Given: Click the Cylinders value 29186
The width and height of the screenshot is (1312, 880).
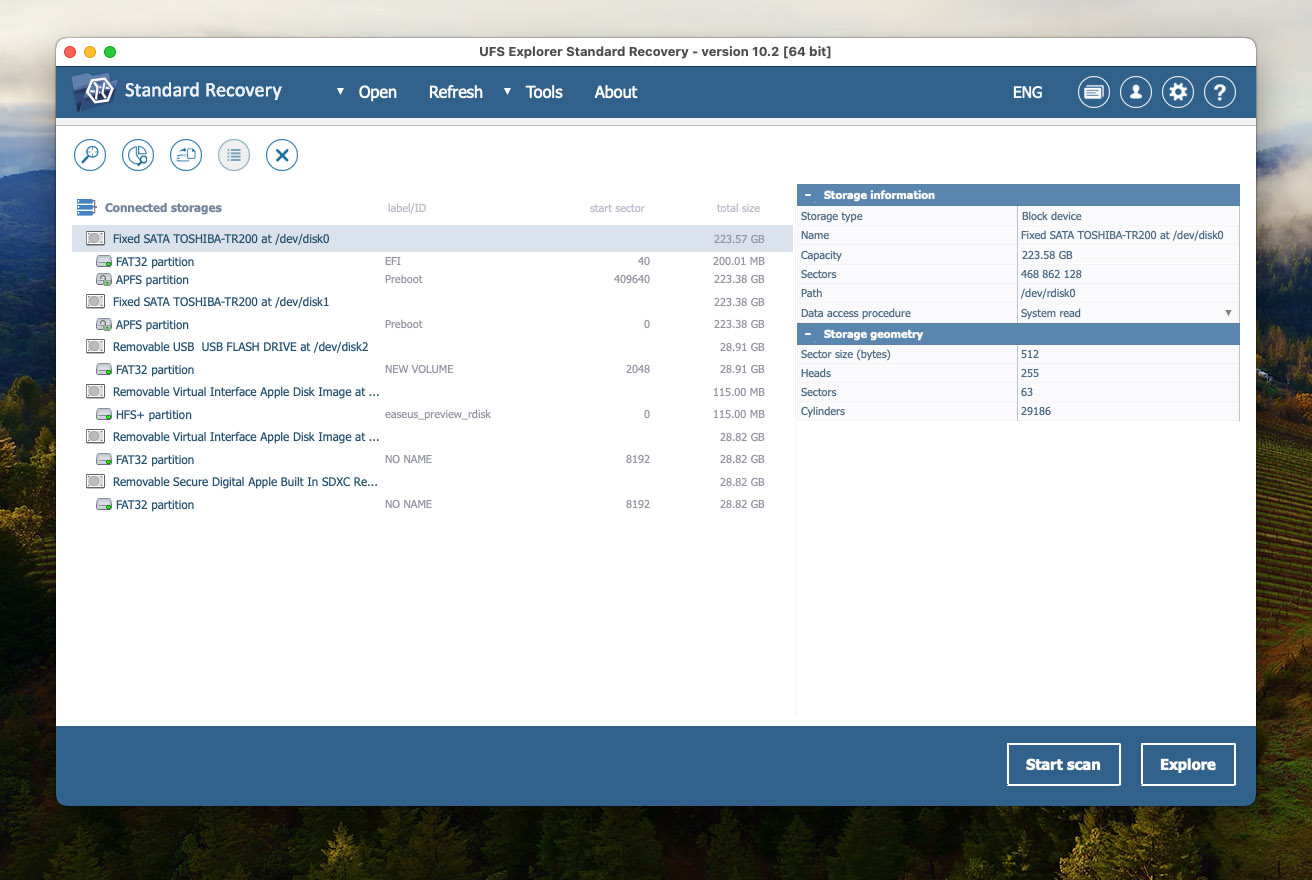Looking at the screenshot, I should (x=1036, y=411).
